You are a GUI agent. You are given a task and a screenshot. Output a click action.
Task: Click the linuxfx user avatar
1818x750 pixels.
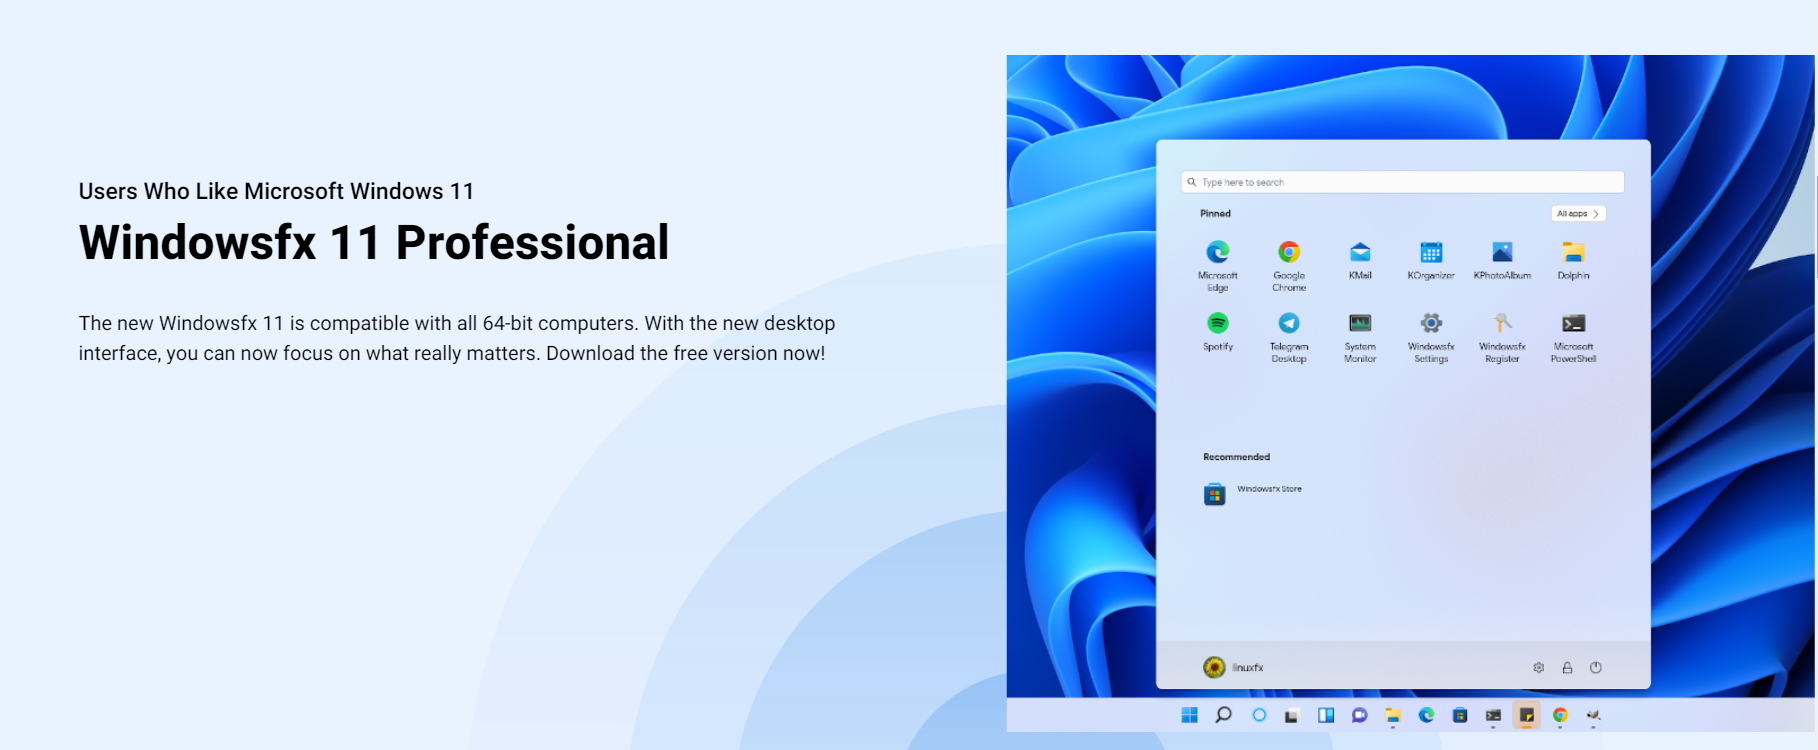[x=1214, y=667]
